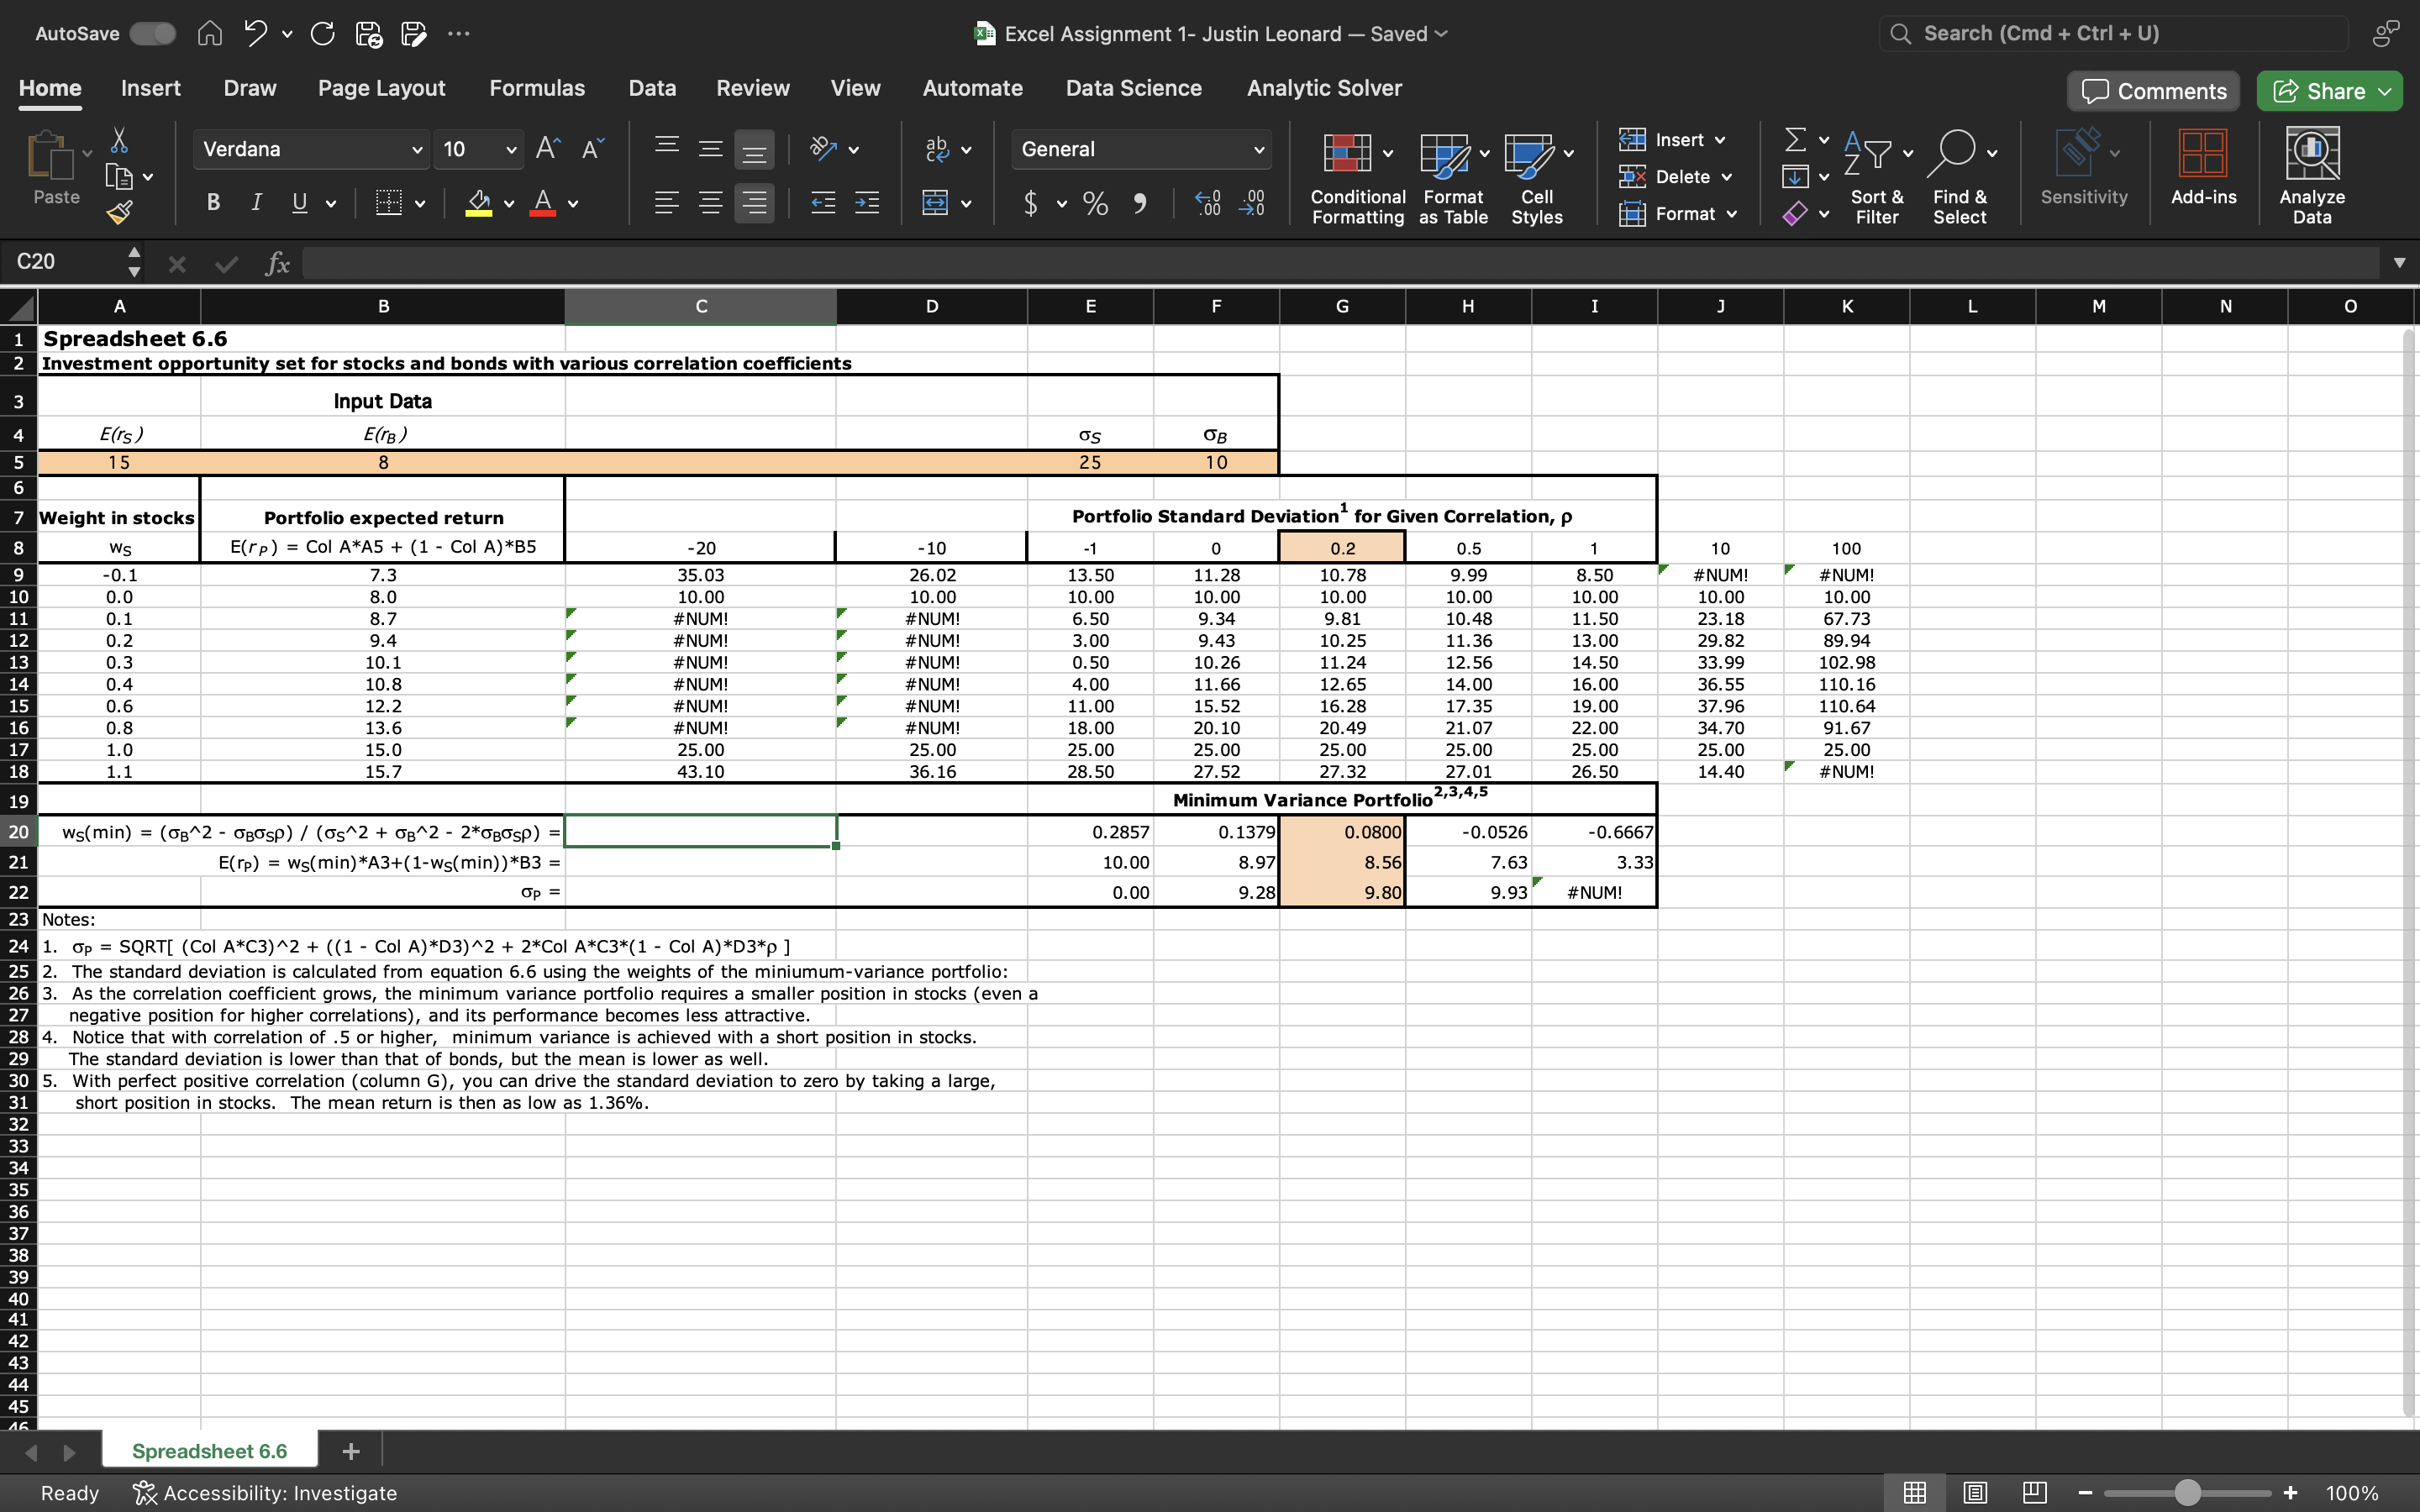Toggle Bold formatting
The image size is (2420, 1512).
tap(213, 203)
